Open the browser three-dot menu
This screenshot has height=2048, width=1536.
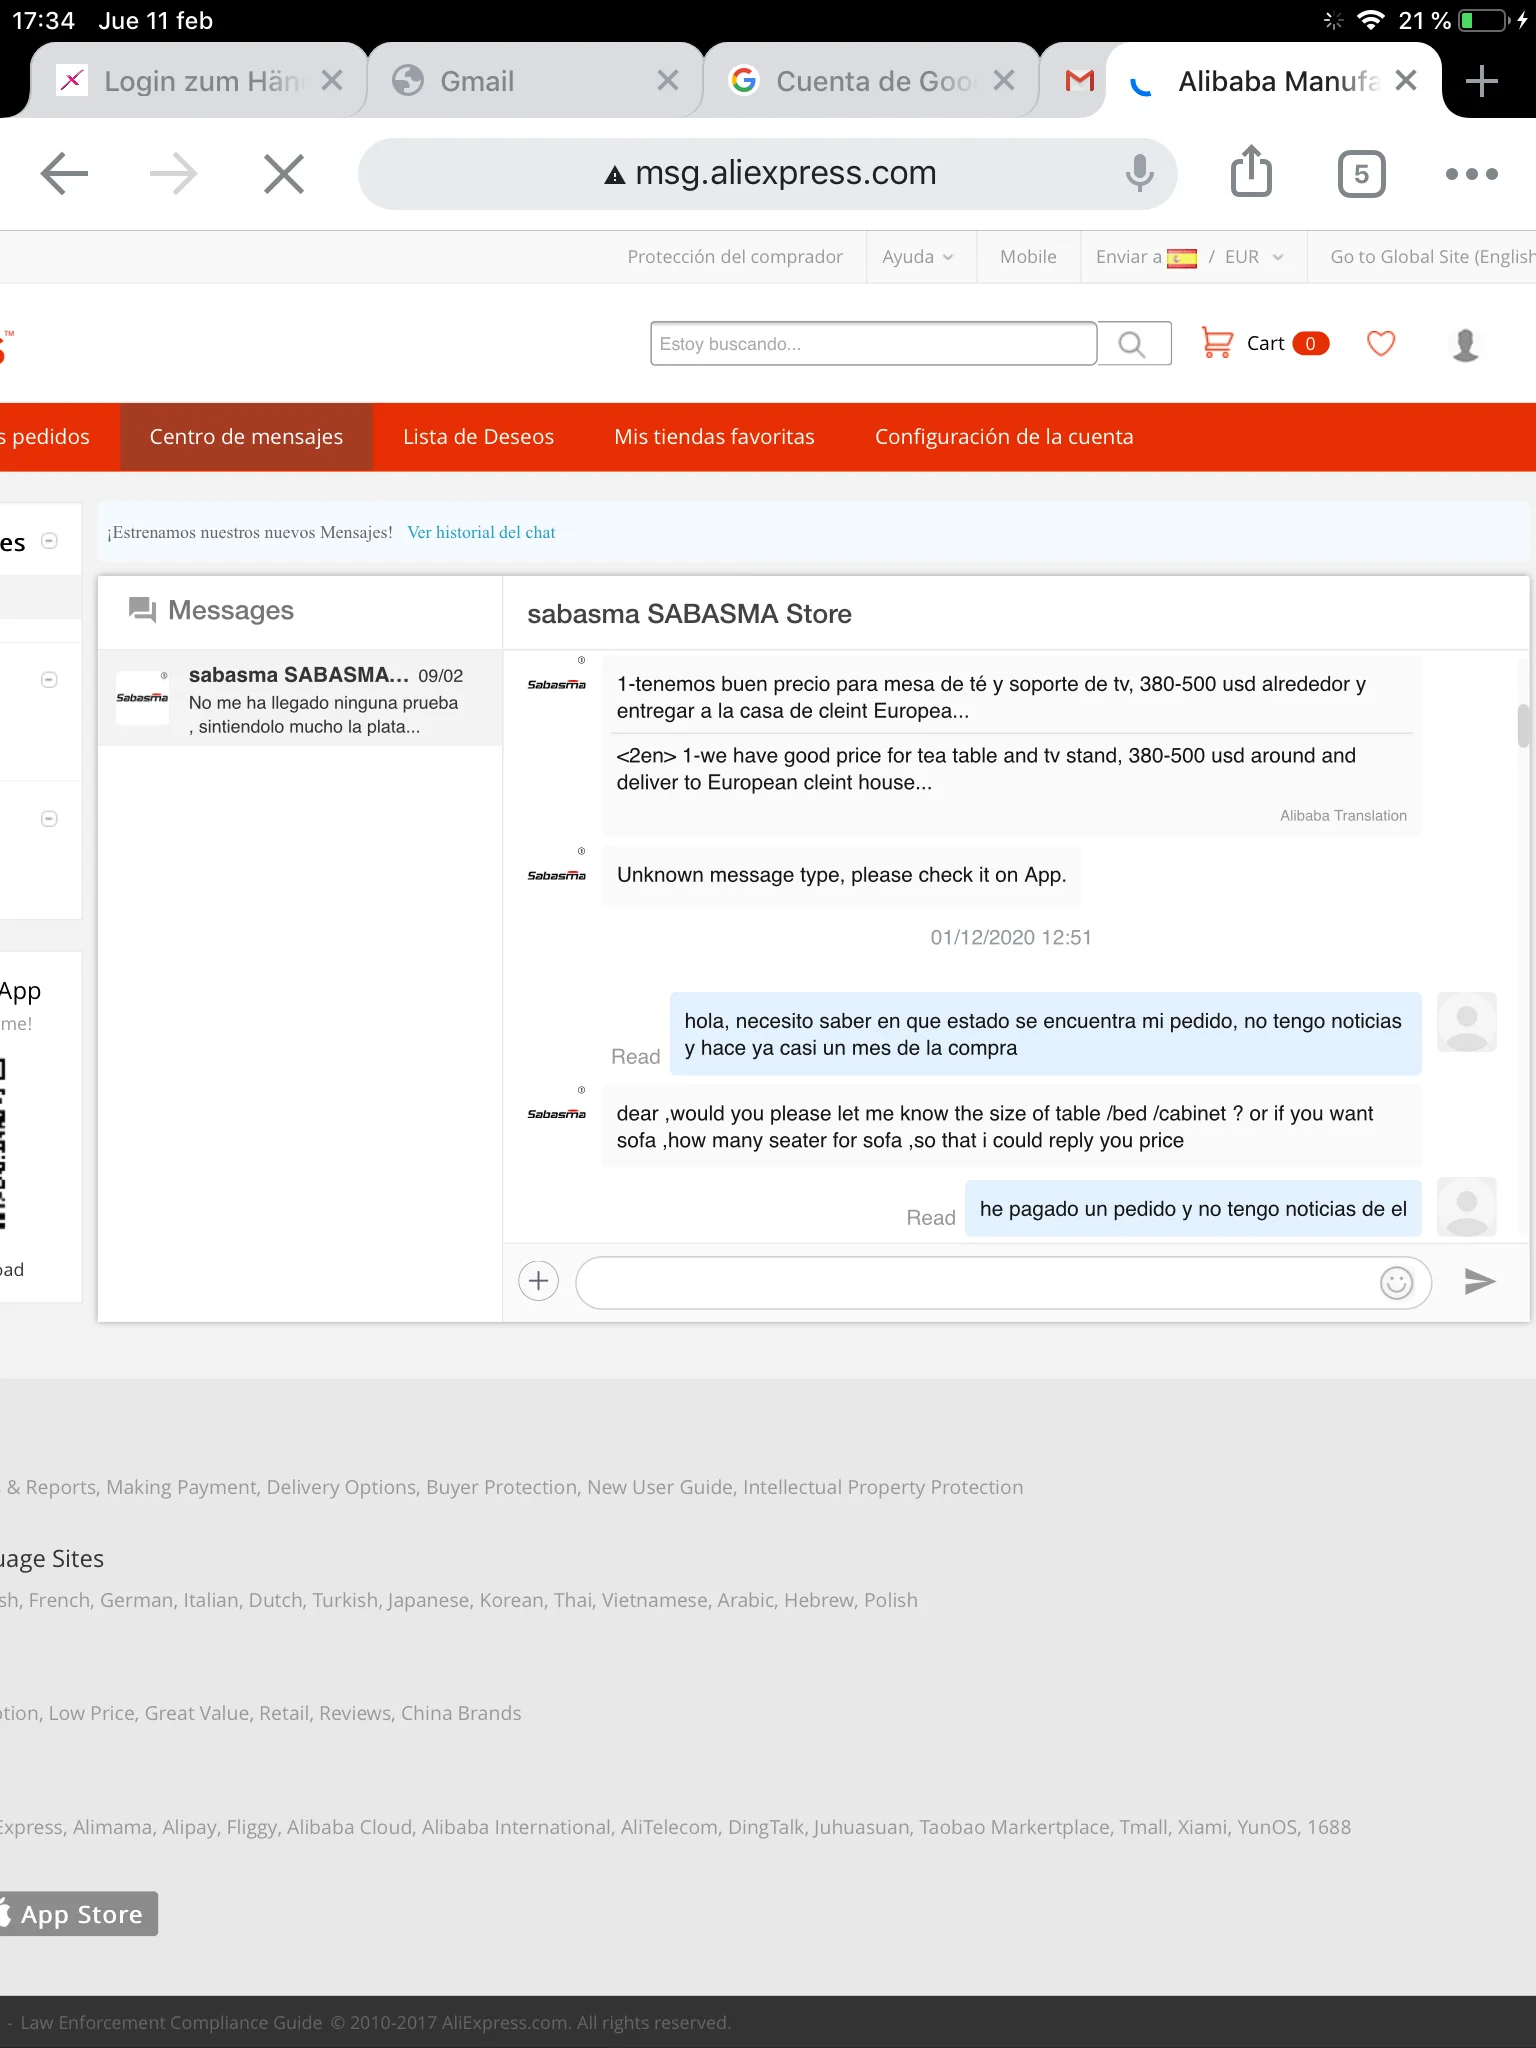(x=1471, y=174)
